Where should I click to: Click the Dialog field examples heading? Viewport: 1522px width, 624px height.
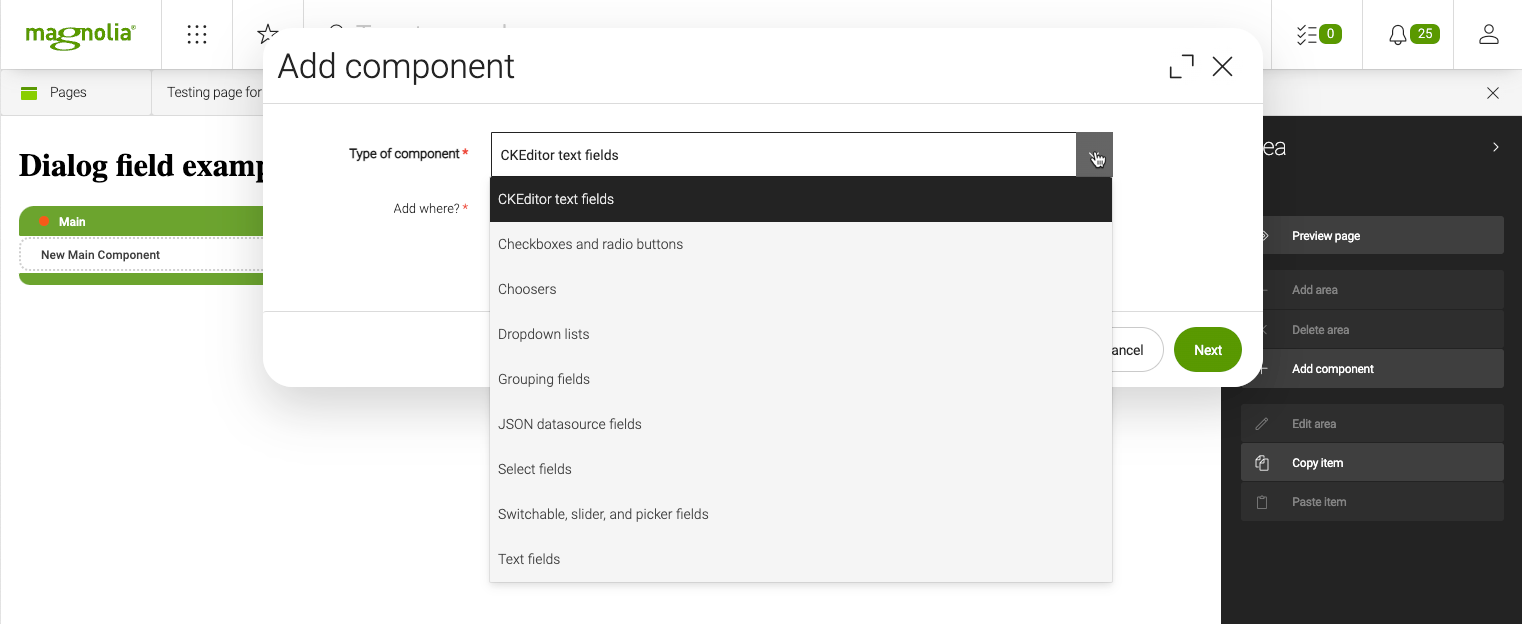(141, 165)
